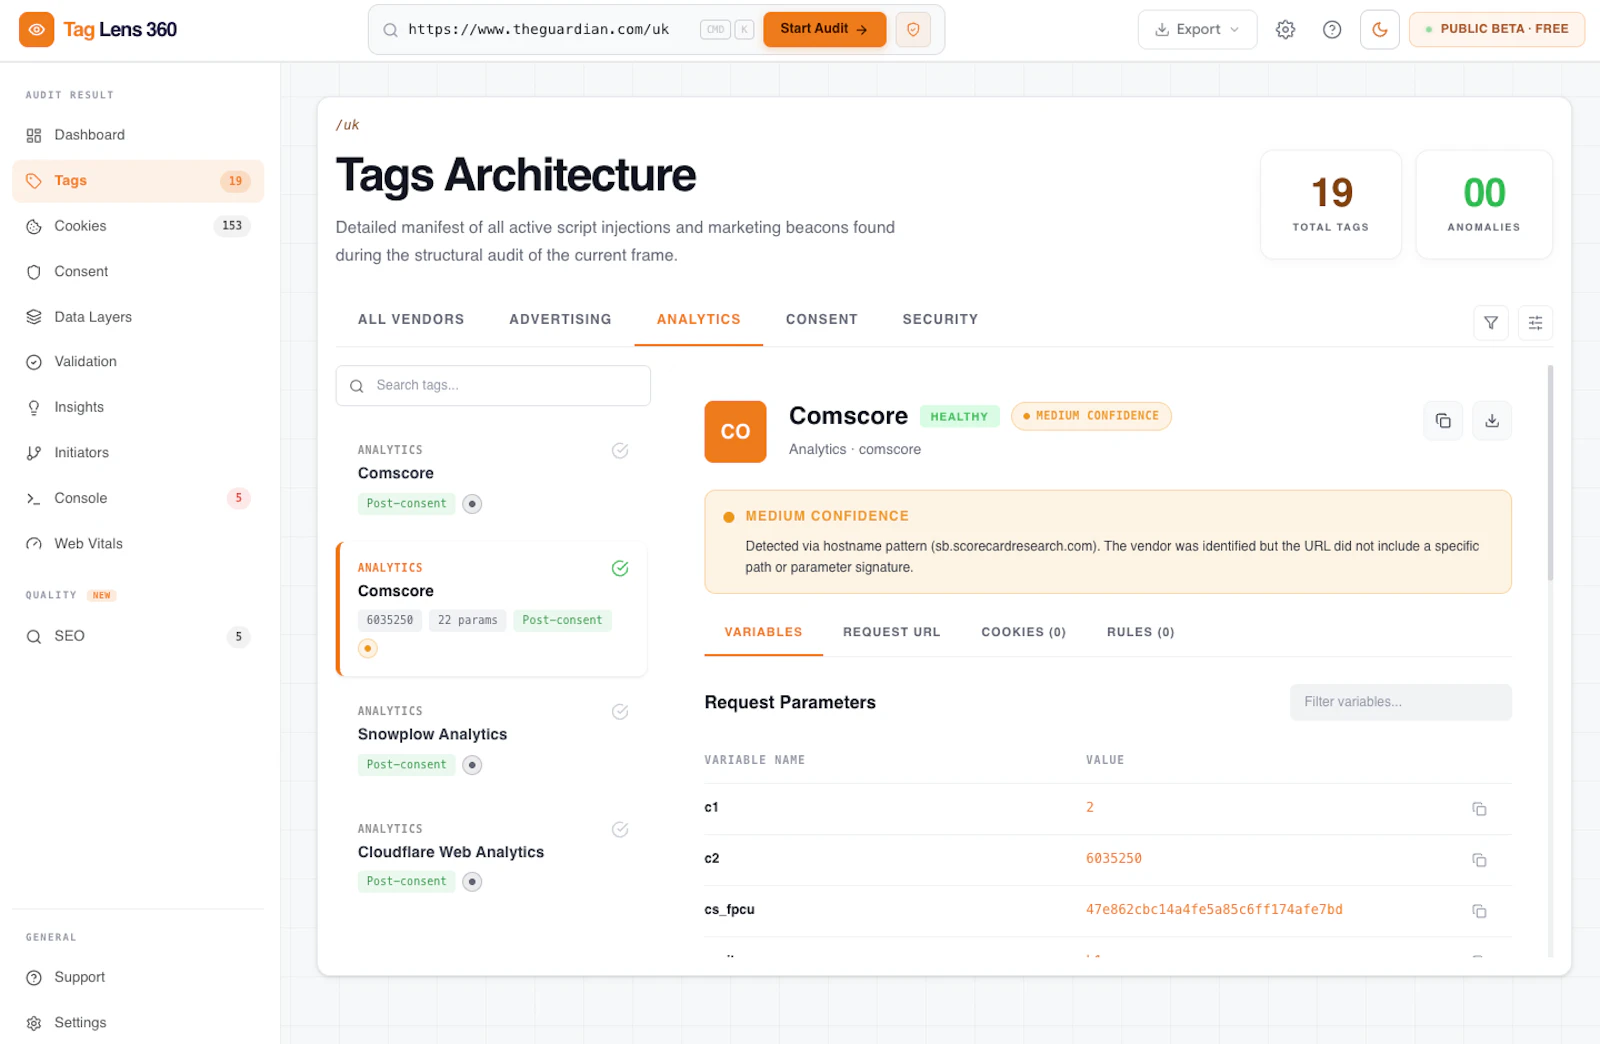
Task: Open the help question mark icon
Action: [1332, 30]
